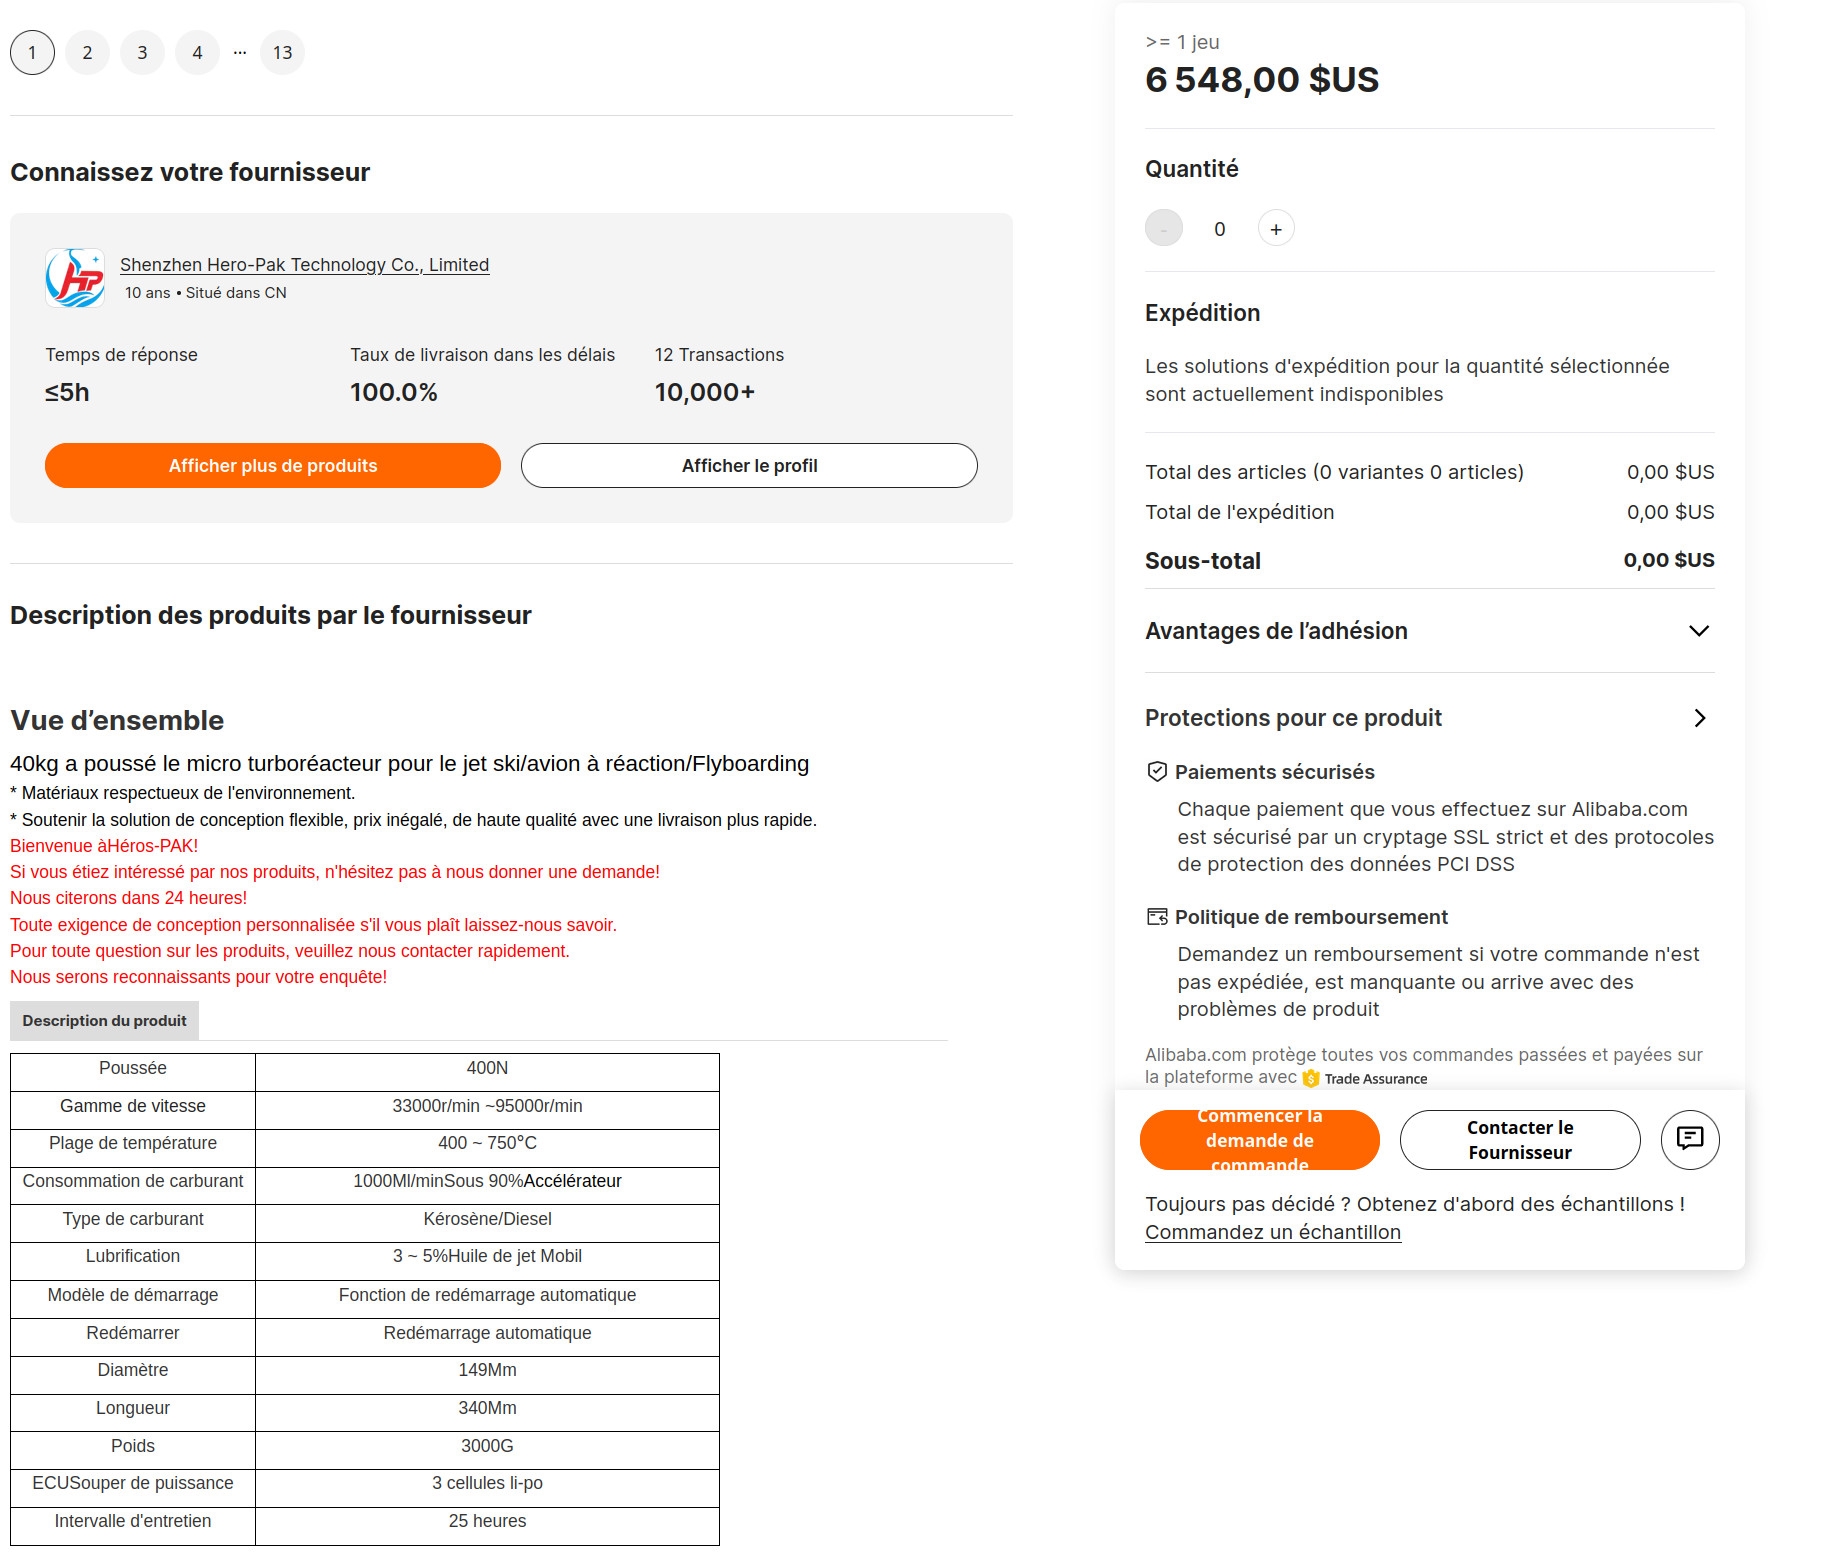Viewport: 1821px width, 1565px height.
Task: Start order with Commencer la demande button
Action: [1259, 1140]
